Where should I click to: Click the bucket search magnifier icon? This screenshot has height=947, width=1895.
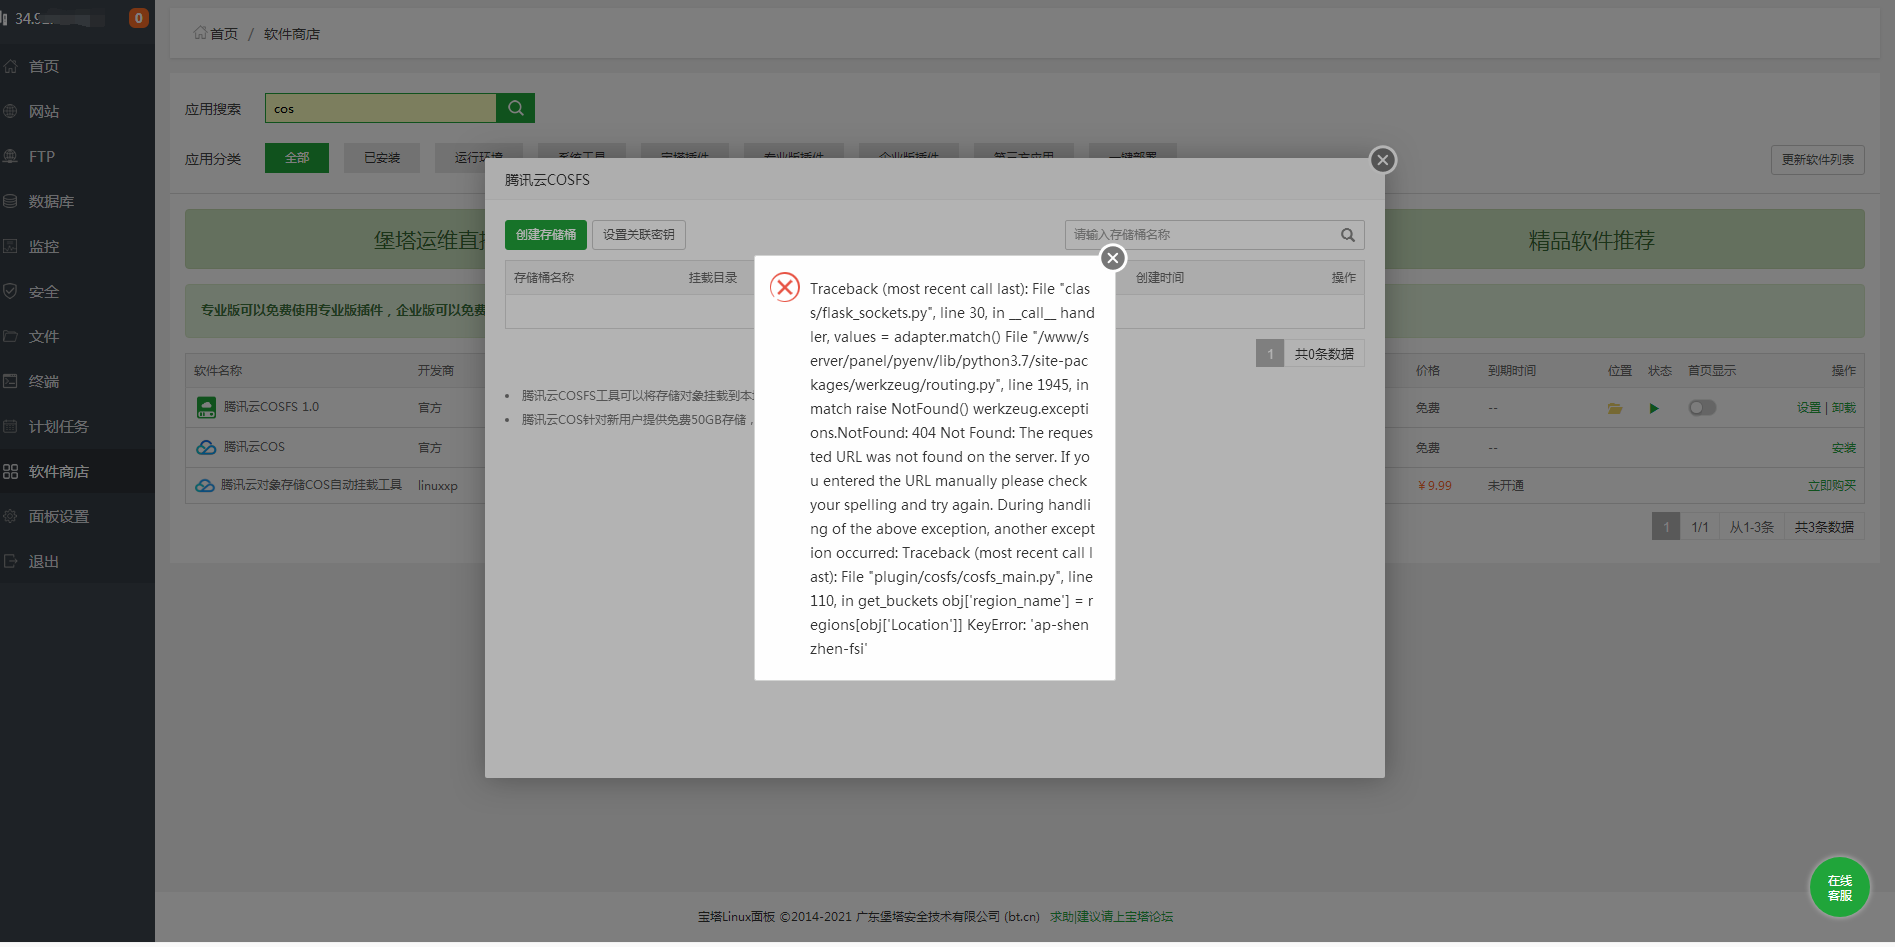click(1348, 235)
